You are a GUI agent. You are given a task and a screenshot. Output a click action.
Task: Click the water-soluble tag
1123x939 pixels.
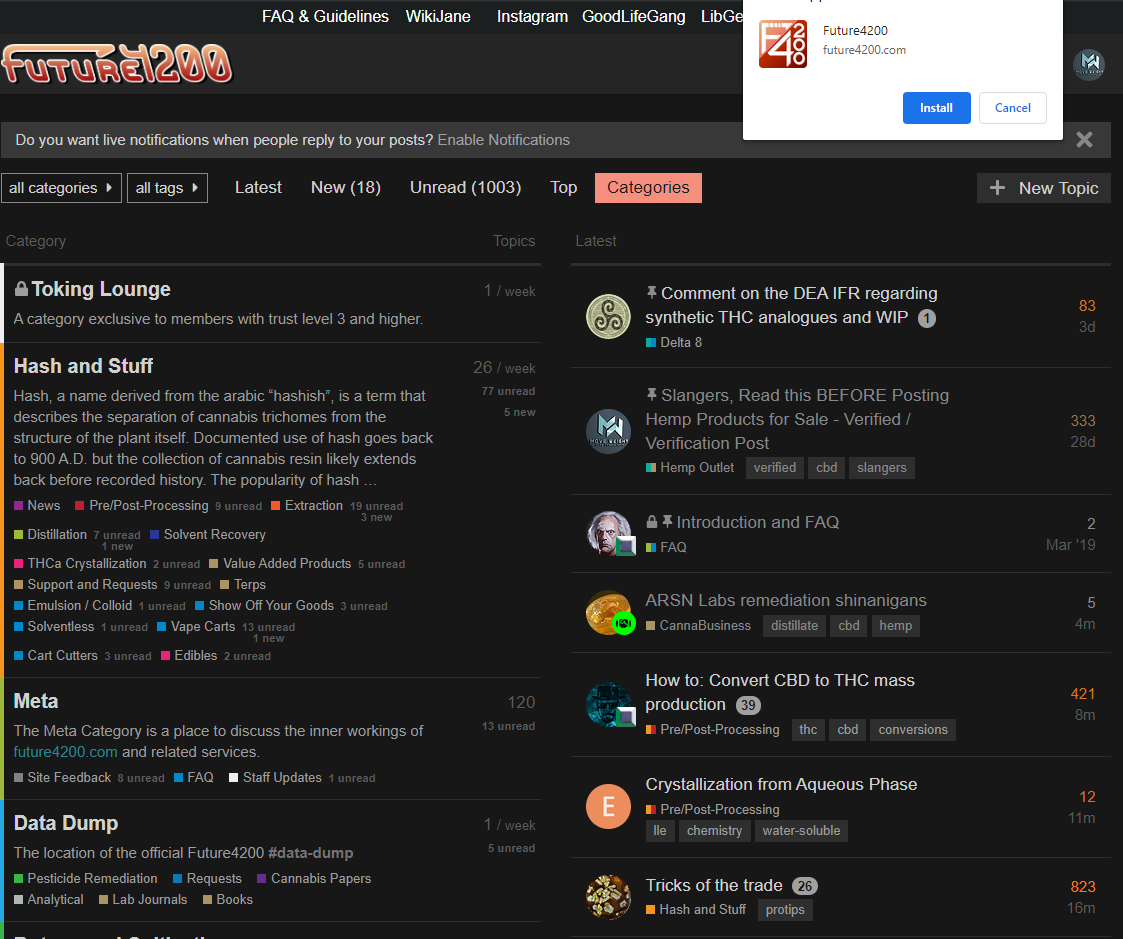[x=801, y=831]
